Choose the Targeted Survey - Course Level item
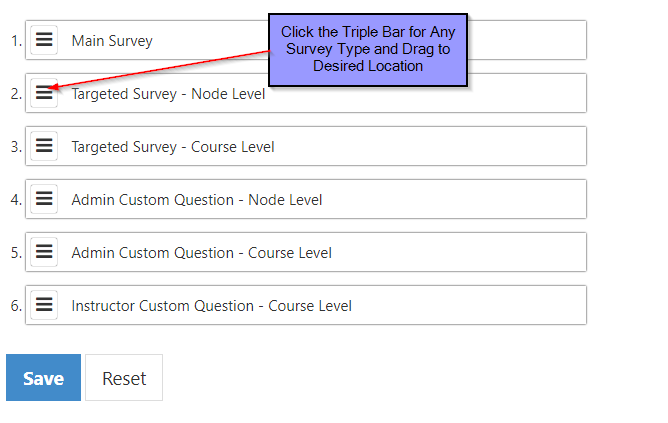This screenshot has height=423, width=668. 172,147
